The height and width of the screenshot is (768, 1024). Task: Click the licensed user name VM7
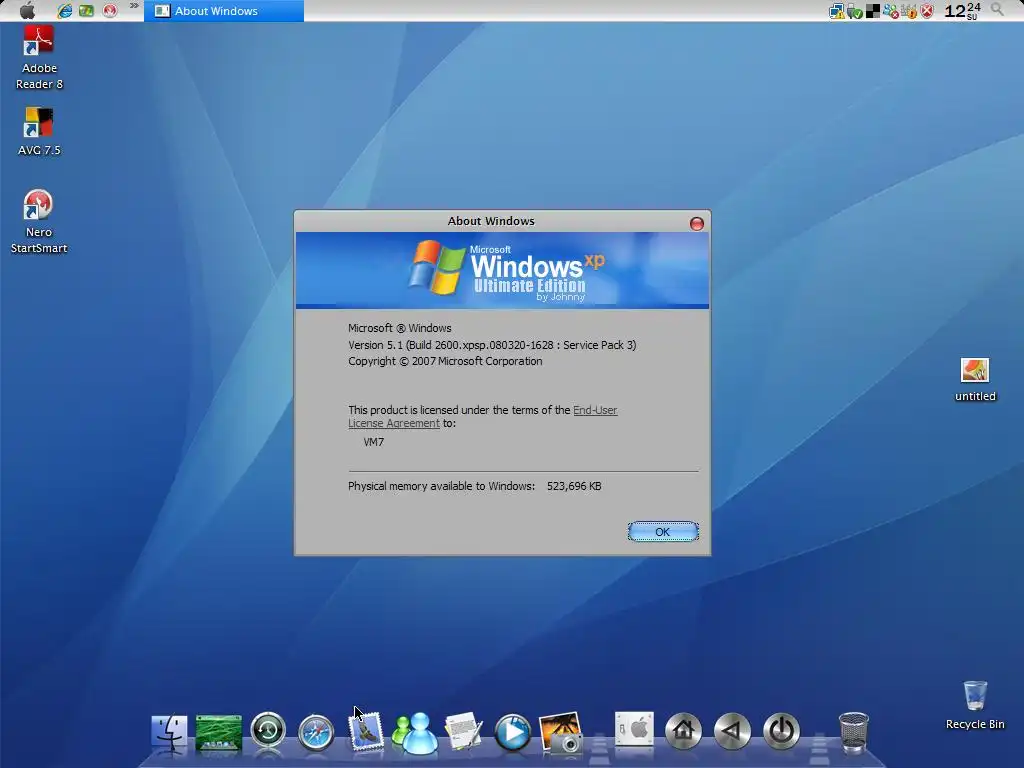point(374,442)
